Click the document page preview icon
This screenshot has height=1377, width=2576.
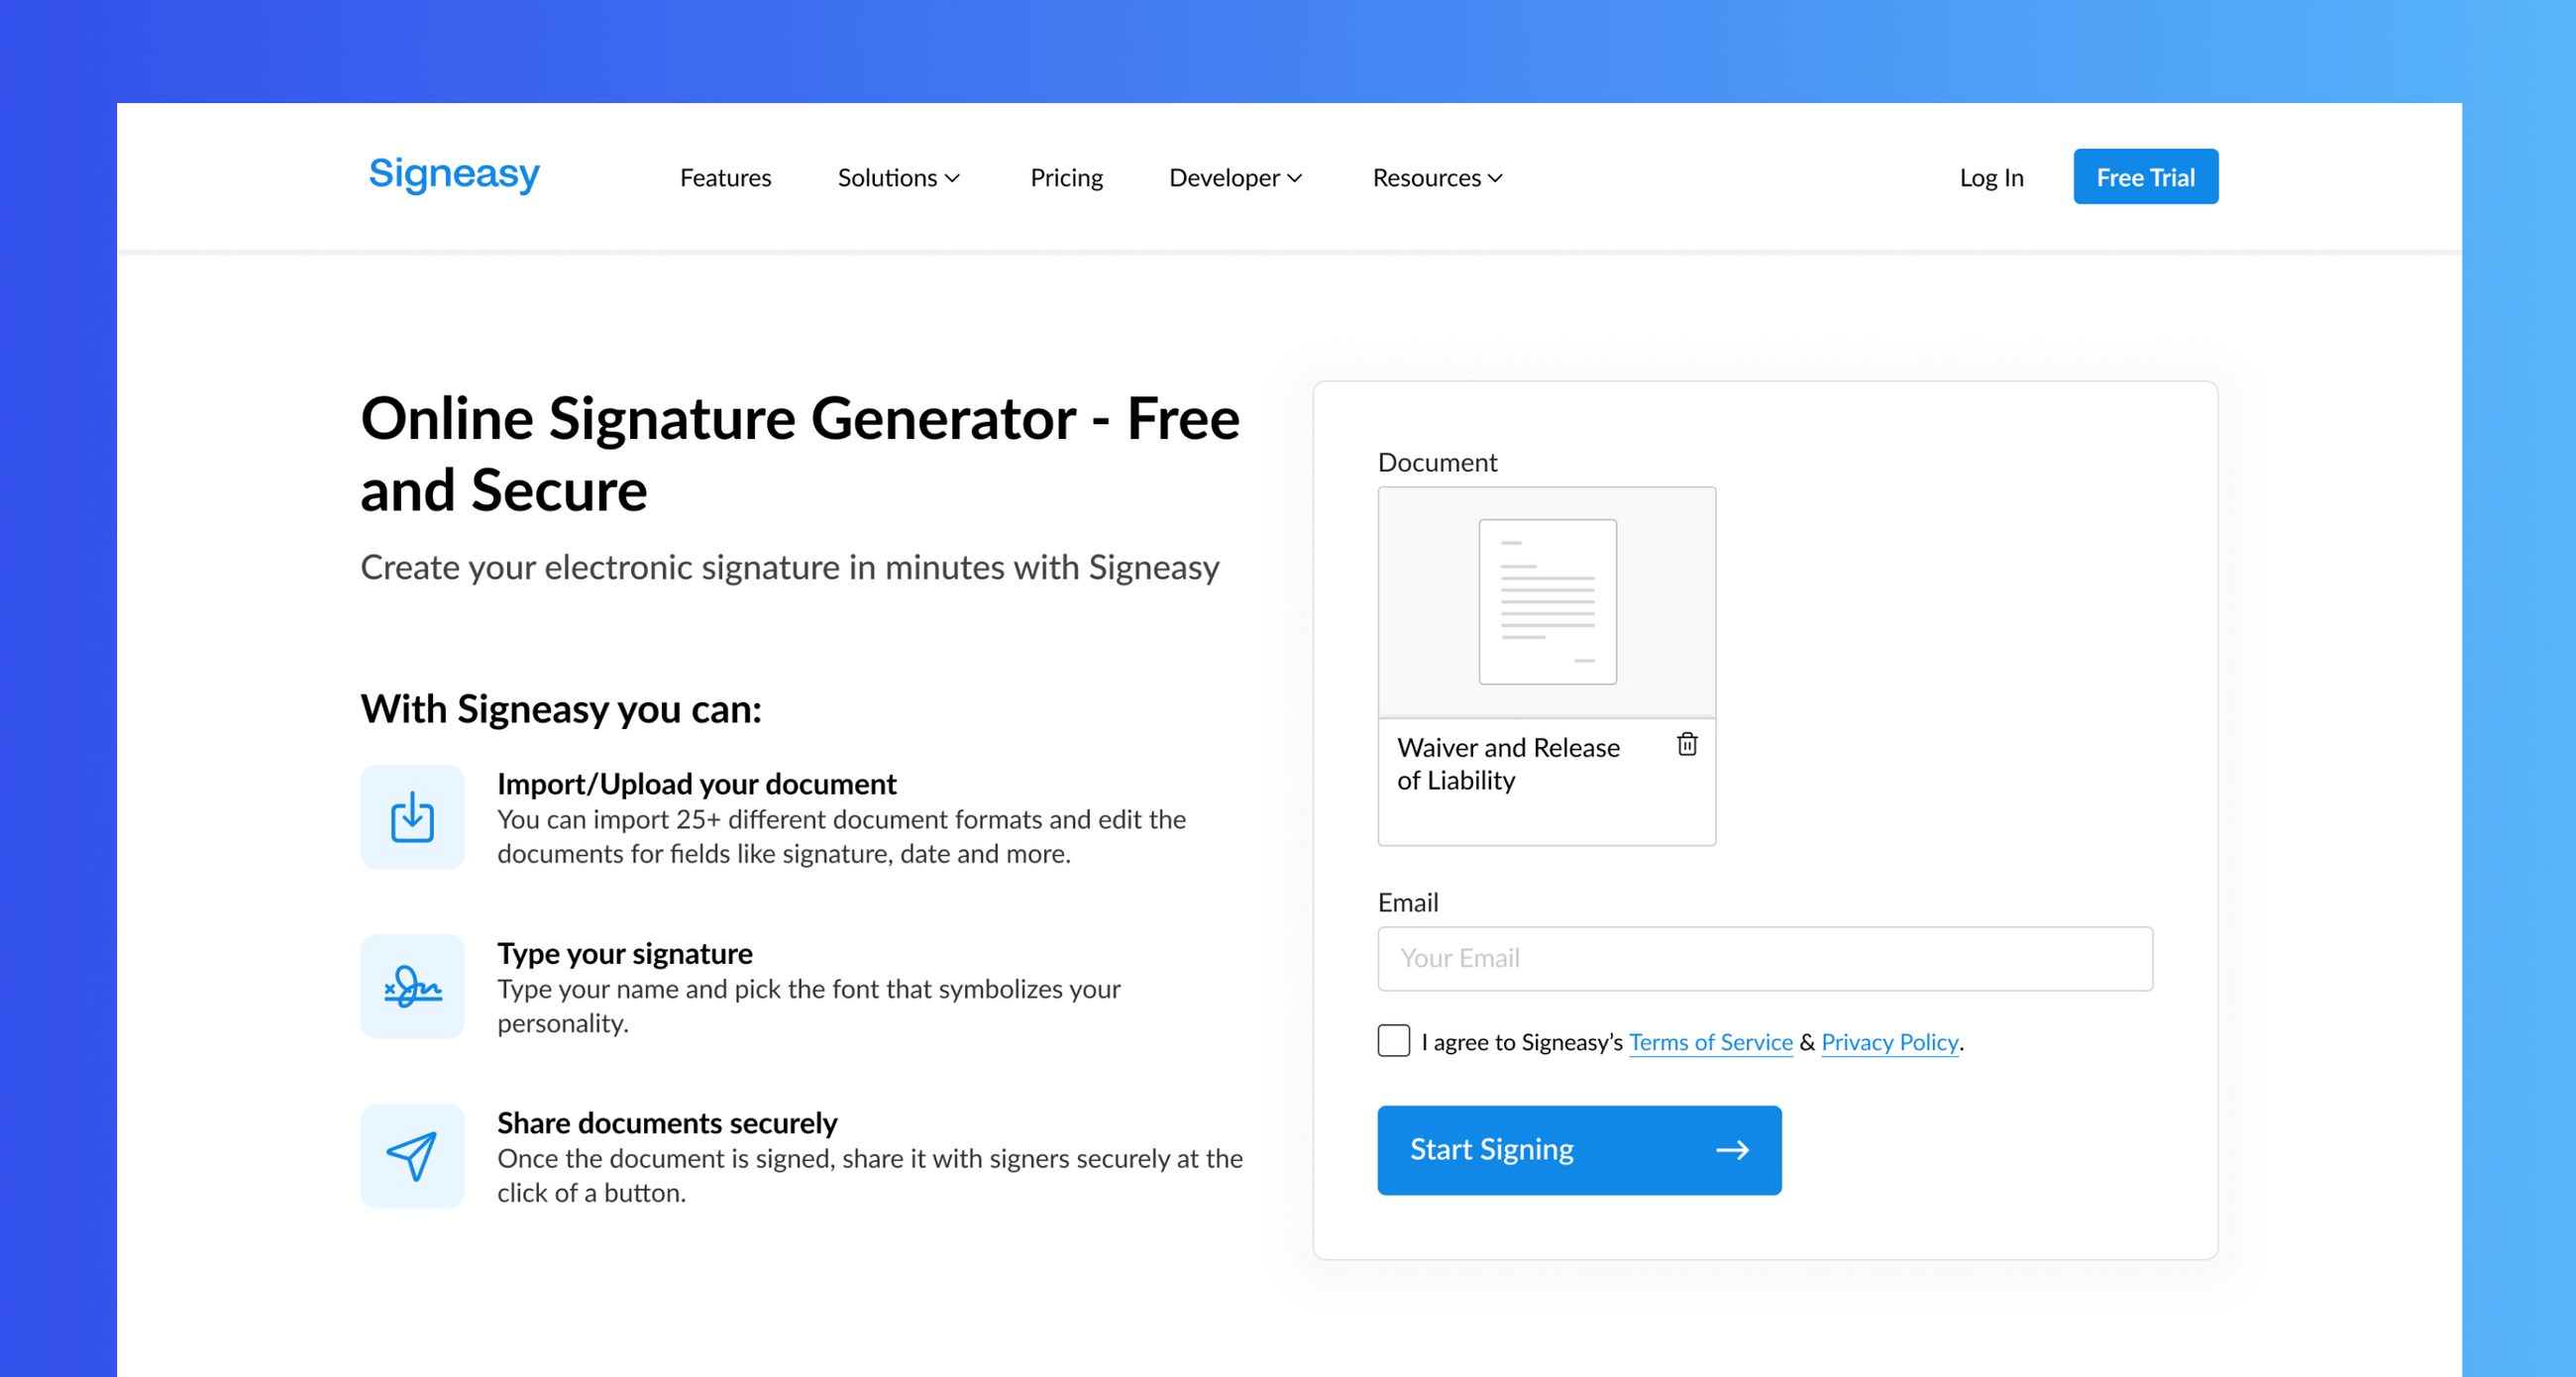1546,601
